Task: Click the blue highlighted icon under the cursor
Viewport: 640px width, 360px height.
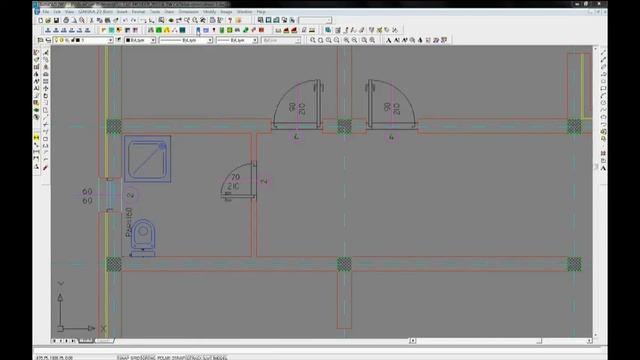Action: (198, 30)
